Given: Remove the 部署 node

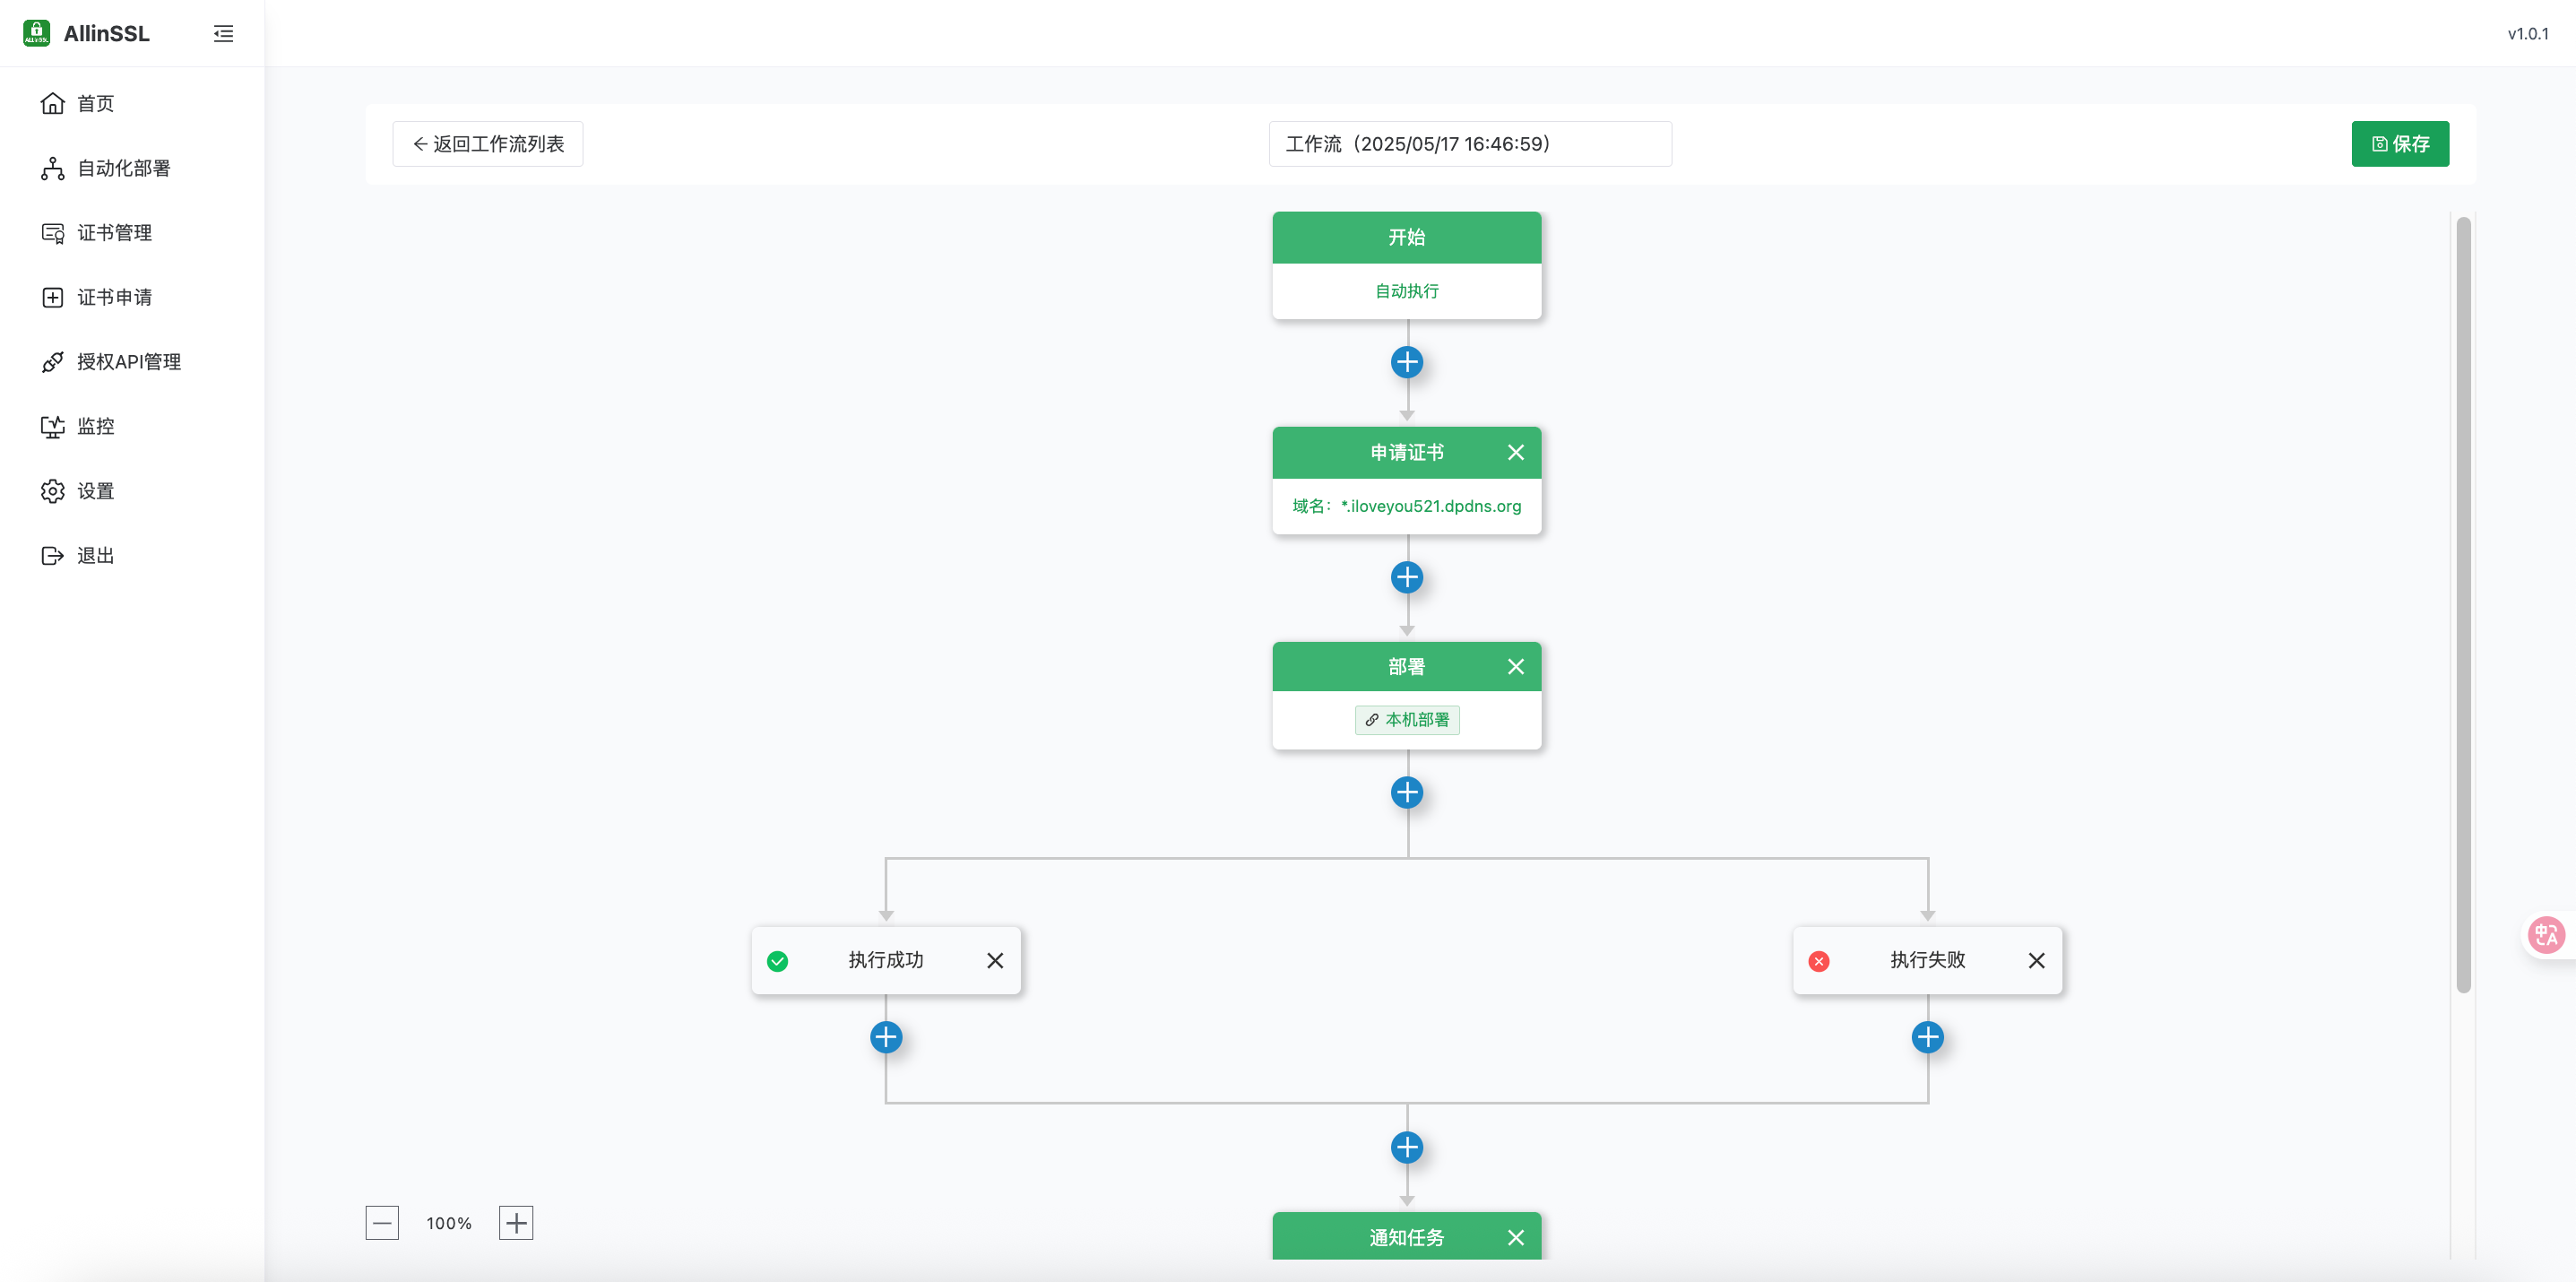Looking at the screenshot, I should [1515, 667].
